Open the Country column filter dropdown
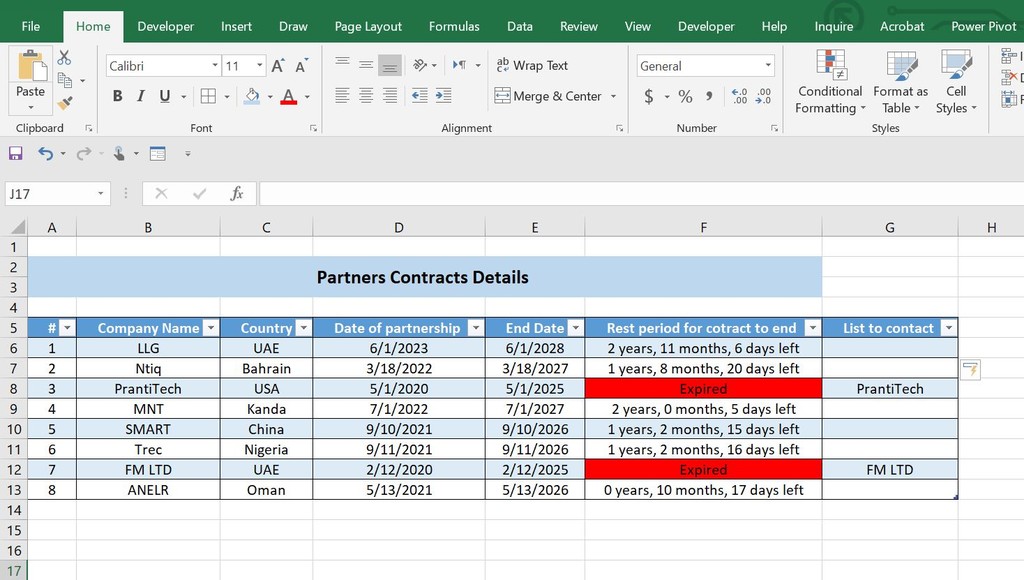The height and width of the screenshot is (580, 1024). coord(302,328)
